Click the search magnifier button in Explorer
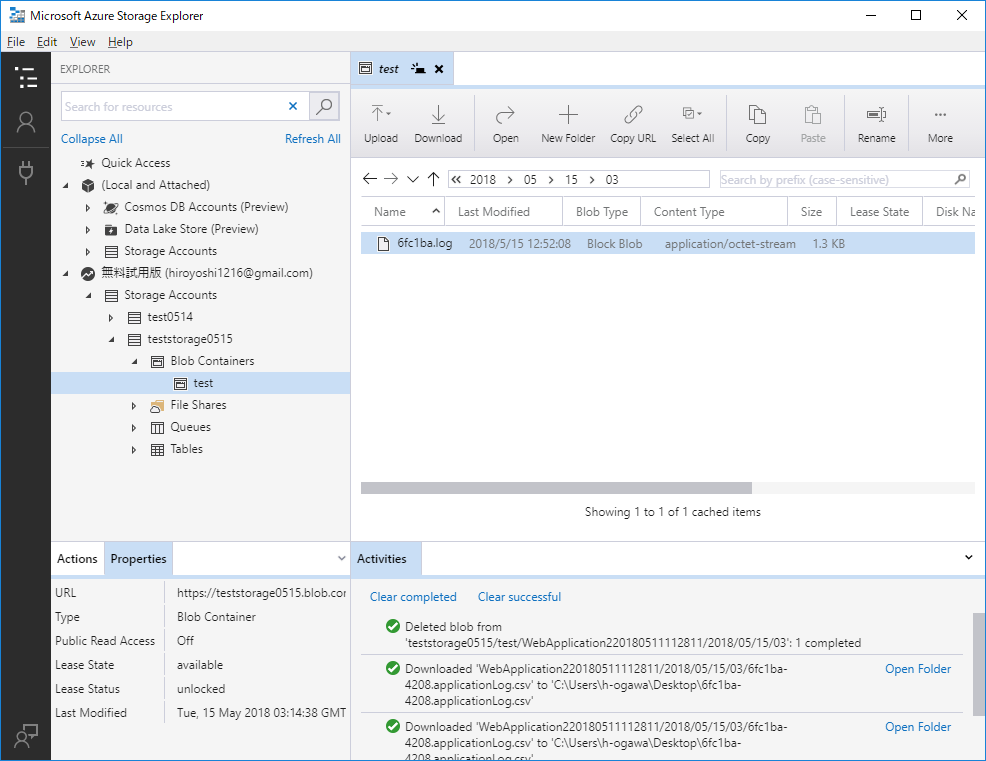This screenshot has width=986, height=761. pos(324,106)
